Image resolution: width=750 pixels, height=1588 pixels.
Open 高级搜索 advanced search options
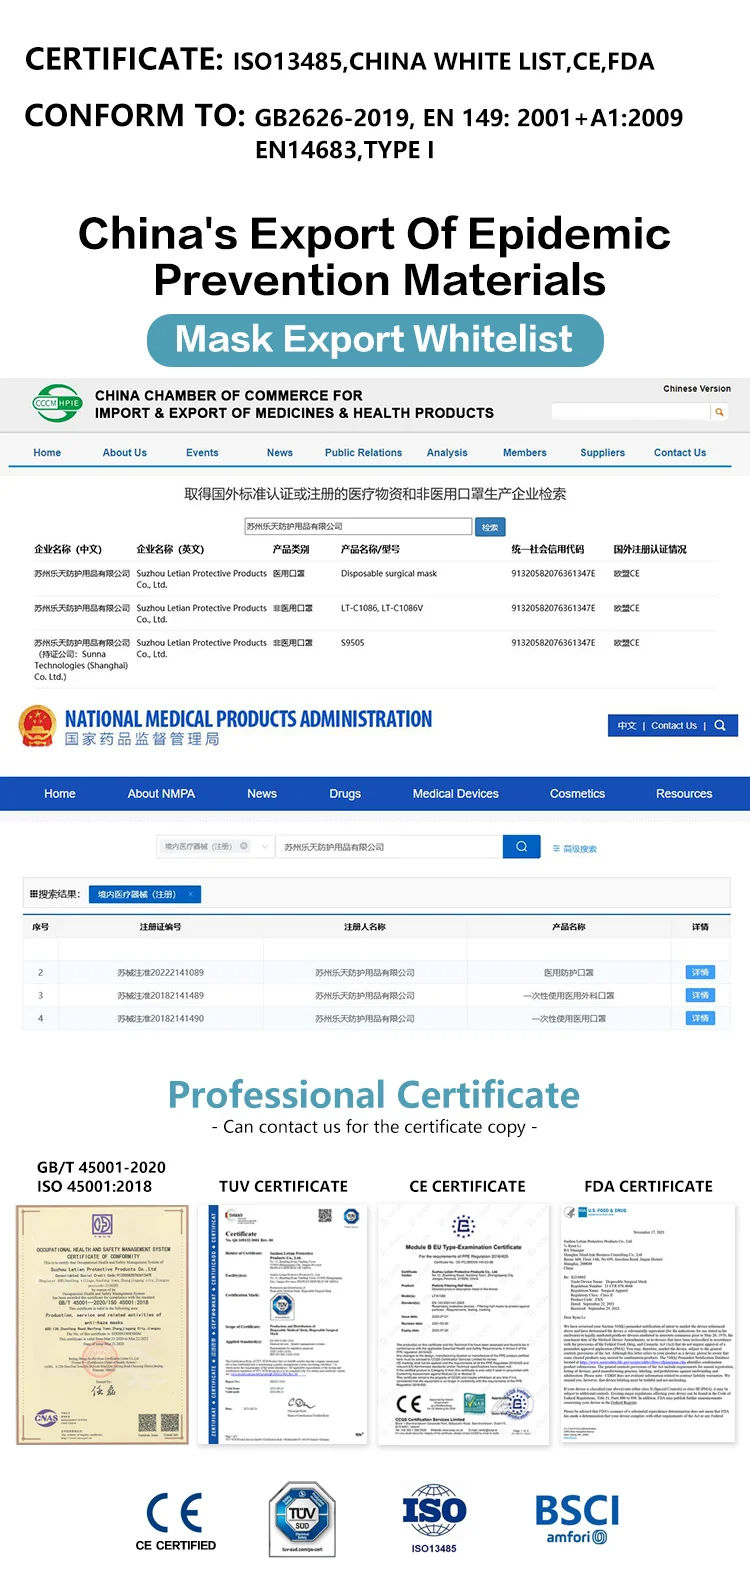pos(574,849)
